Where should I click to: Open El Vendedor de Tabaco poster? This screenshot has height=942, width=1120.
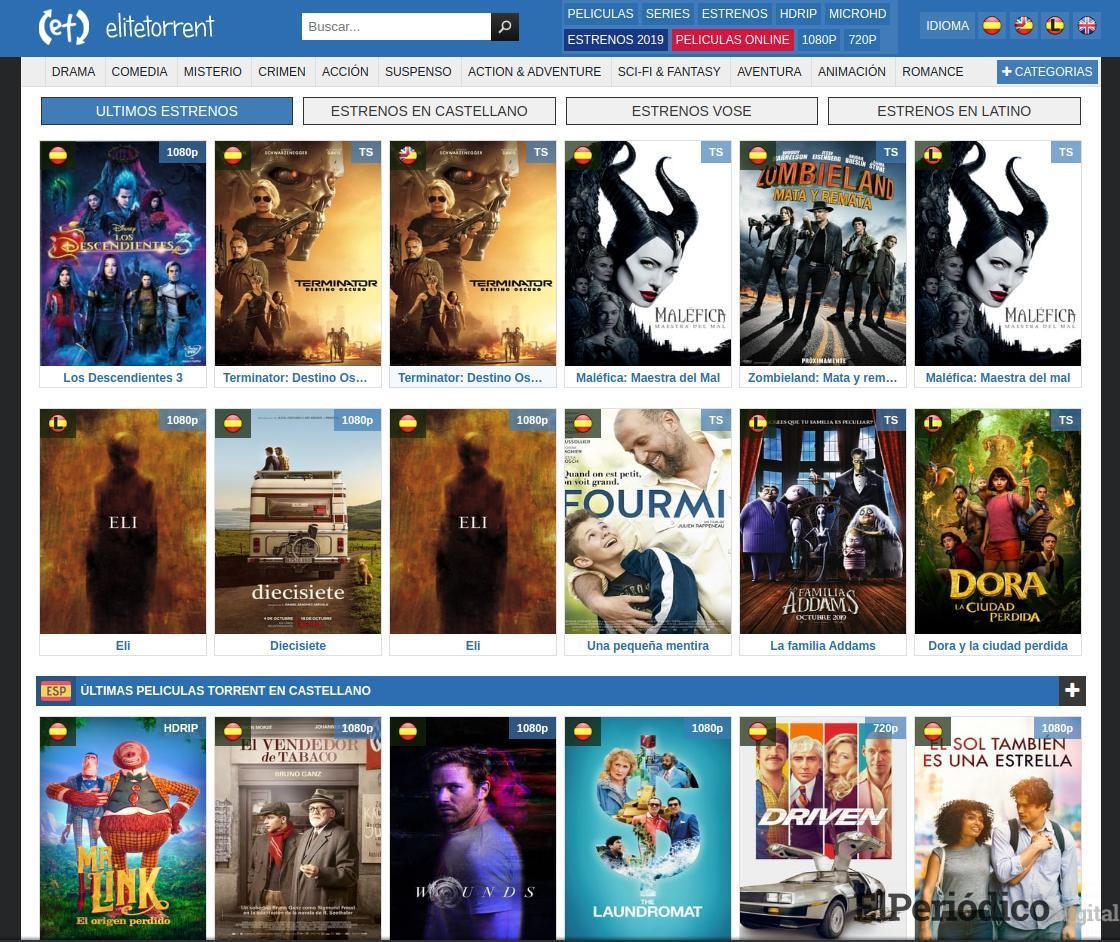(x=298, y=828)
